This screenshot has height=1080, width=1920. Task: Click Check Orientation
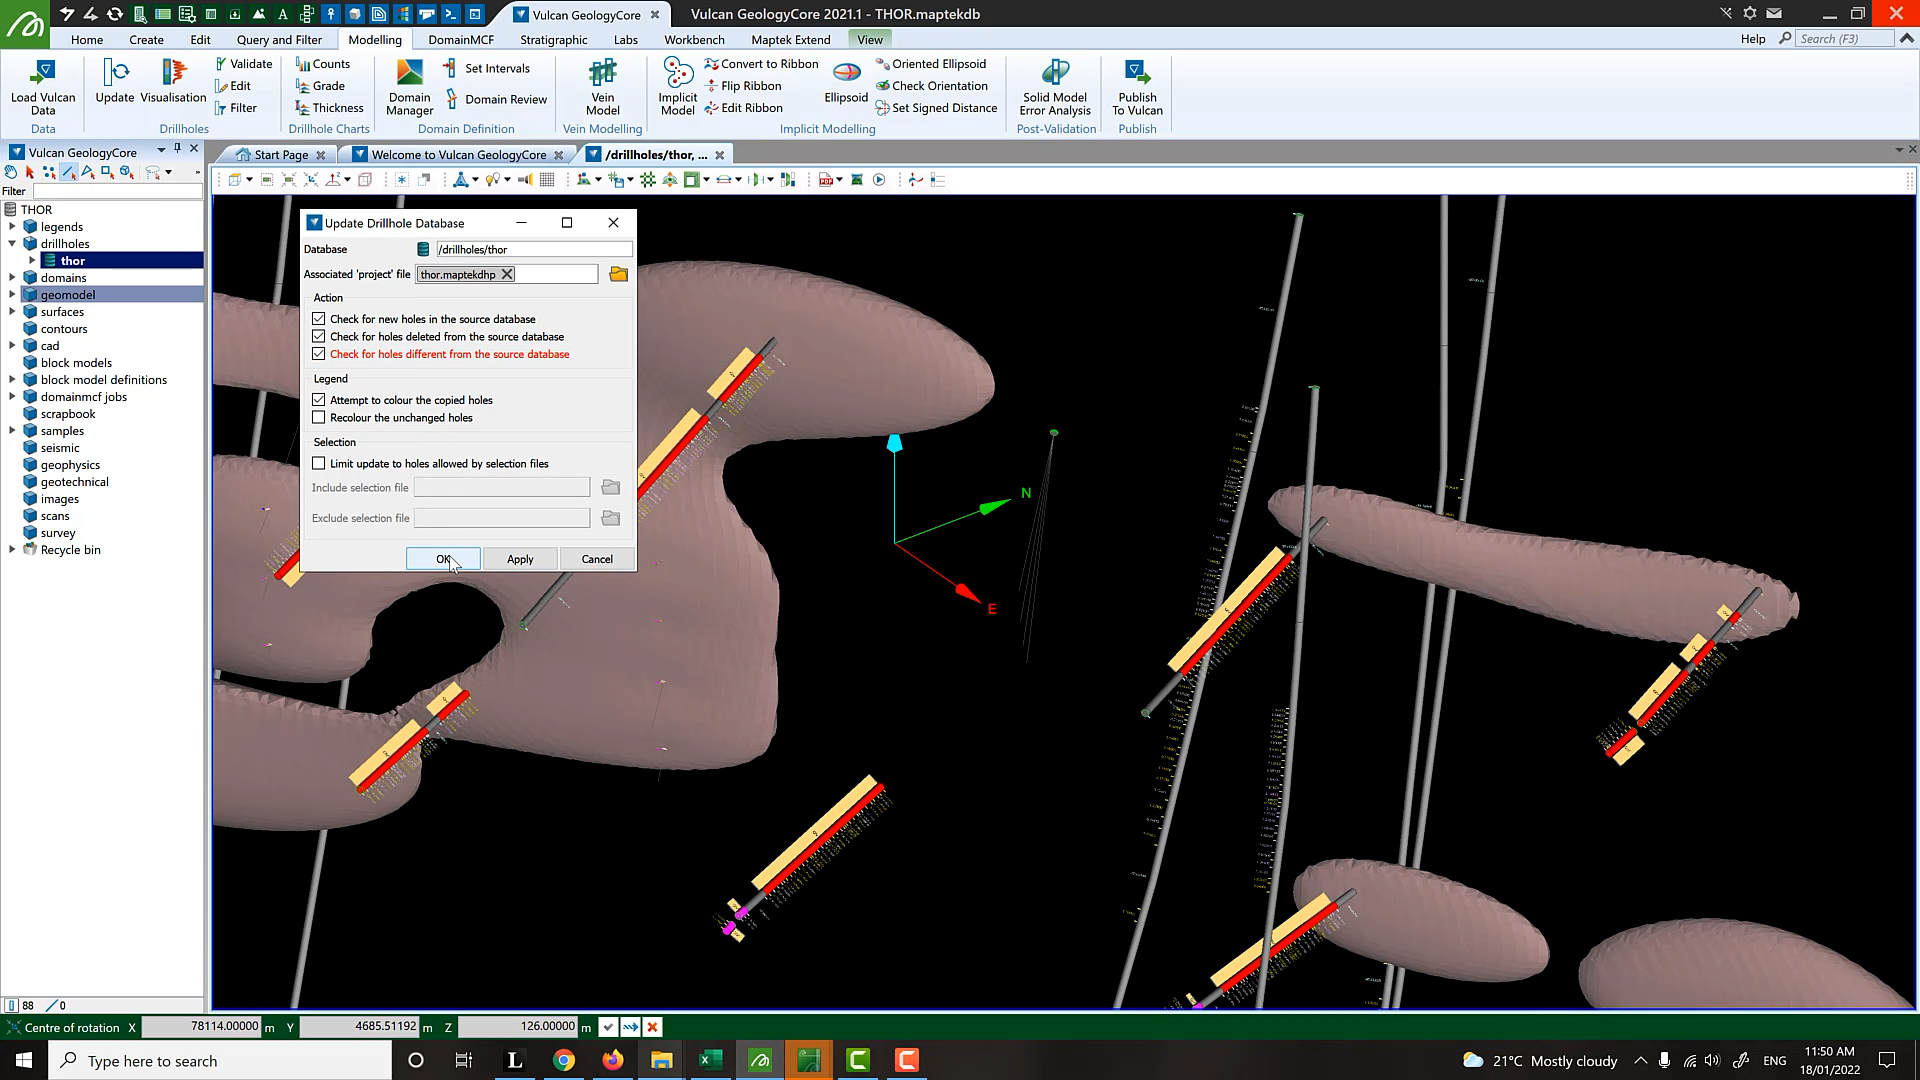coord(931,86)
